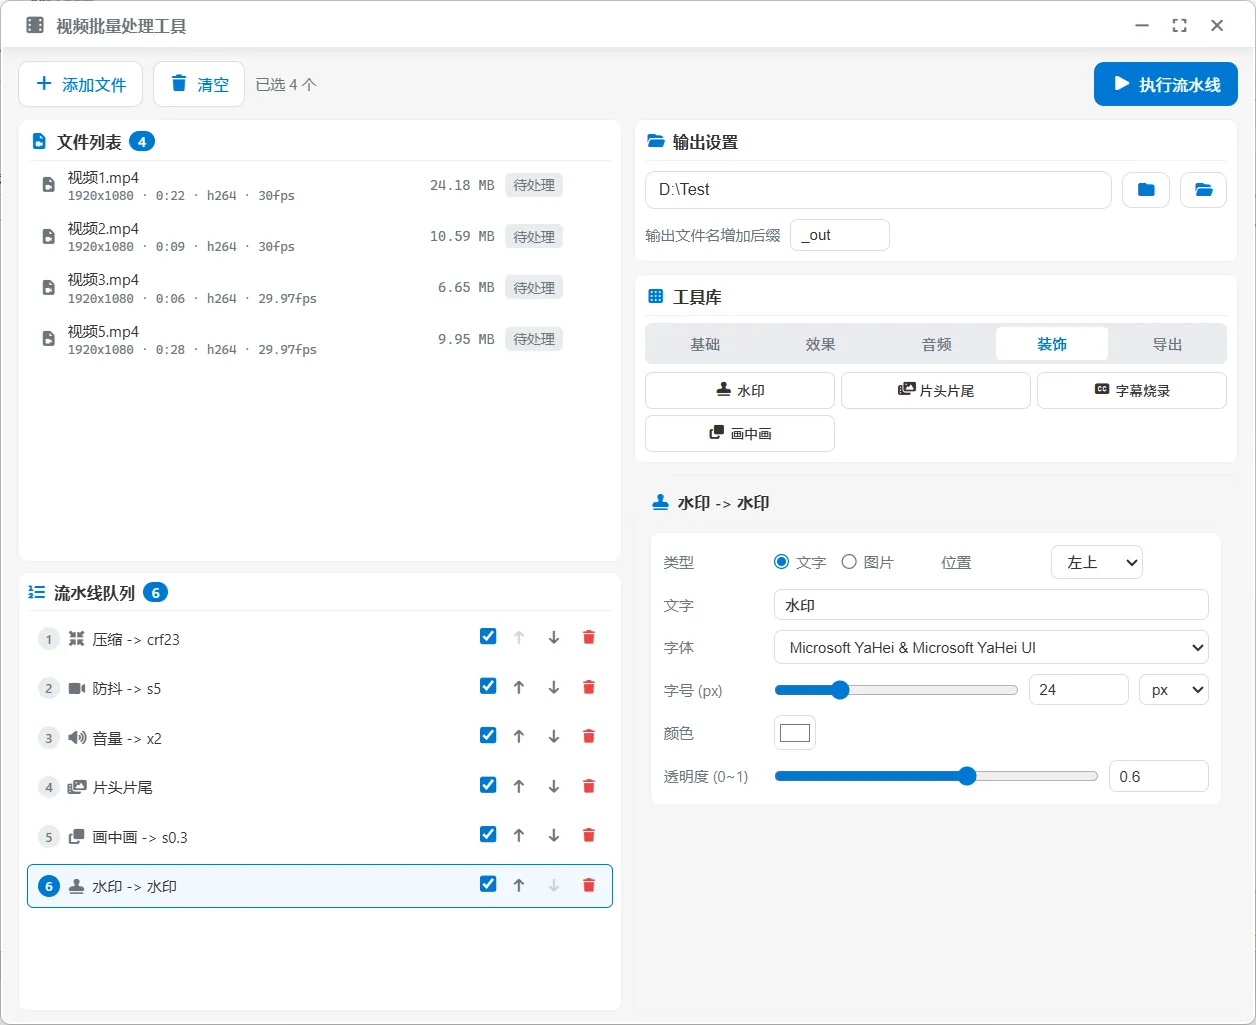Disable the 音量 -> x2 step checkbox
This screenshot has width=1256, height=1025.
[x=488, y=736]
